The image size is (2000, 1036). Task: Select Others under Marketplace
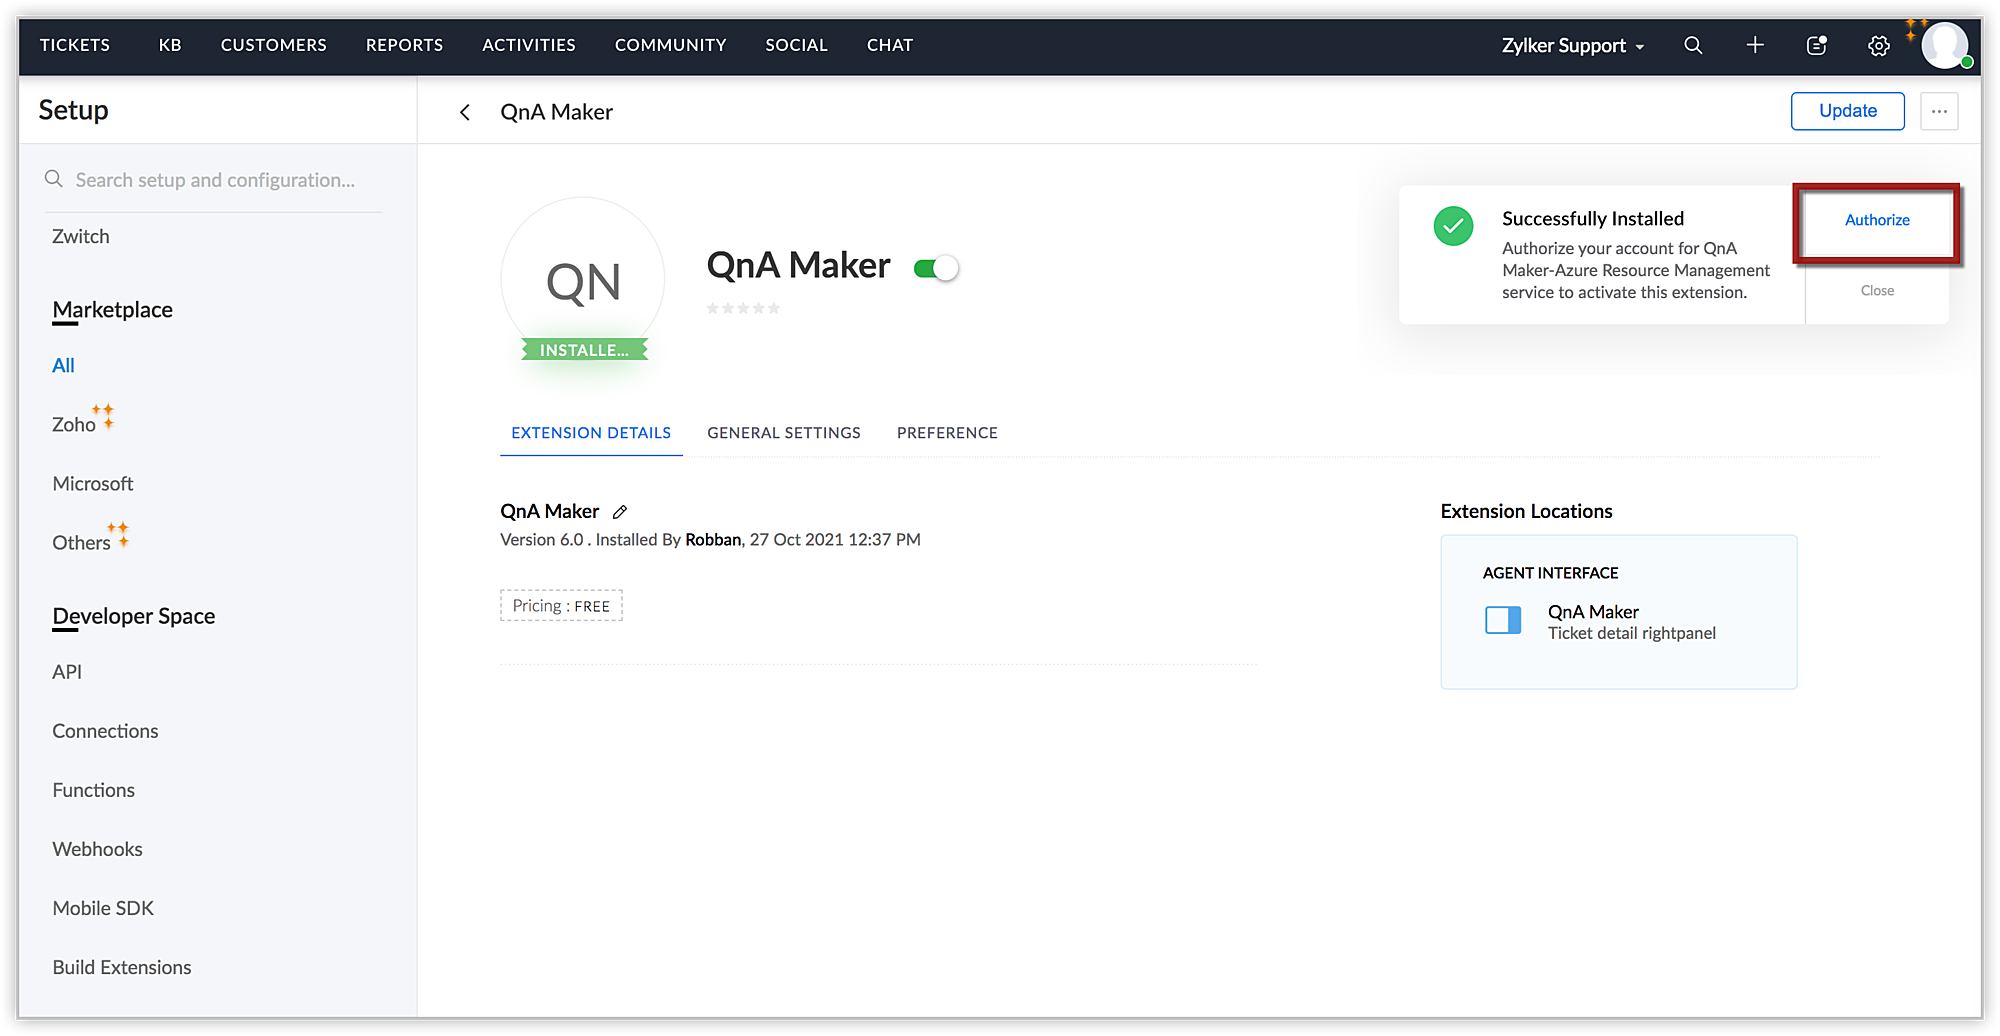point(81,543)
